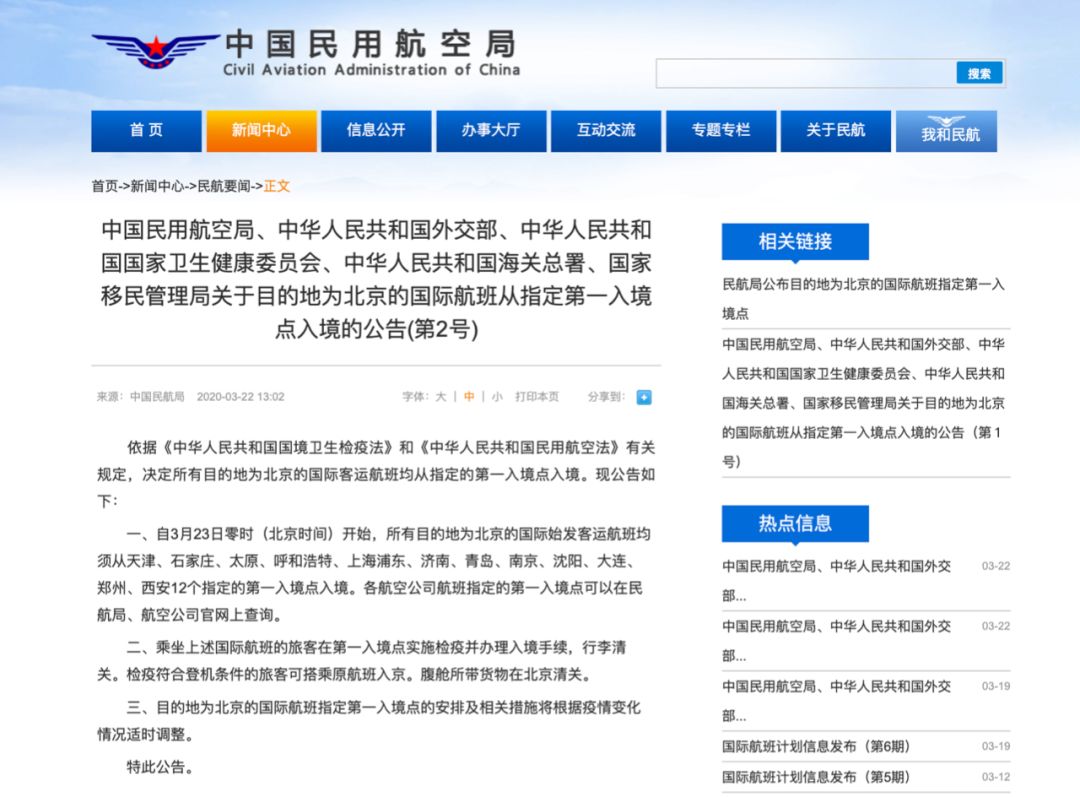Click 打印本页 to print the page

pos(537,397)
